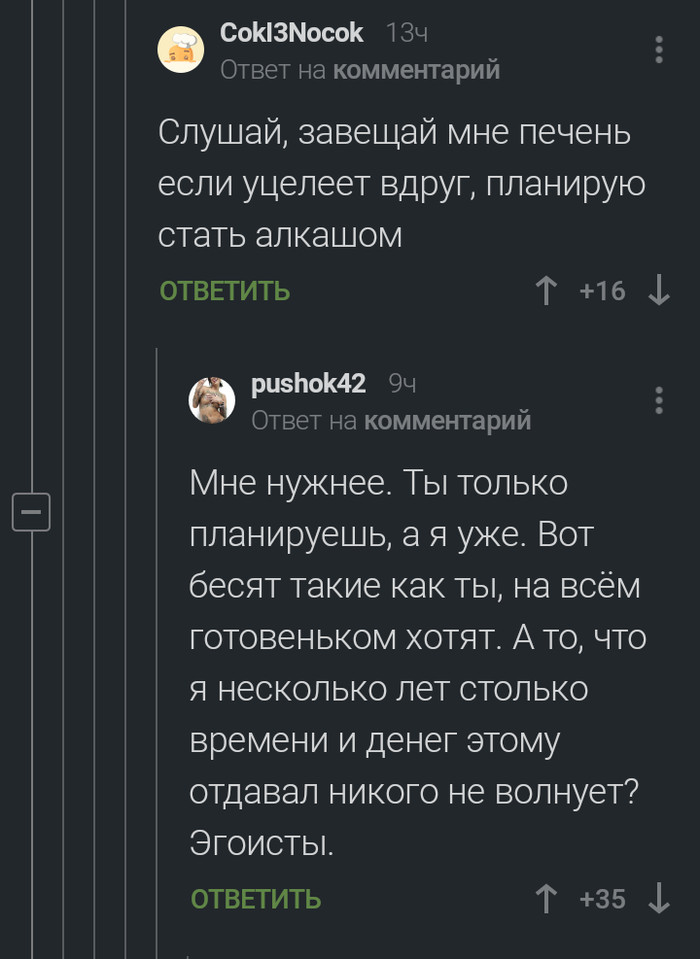Open three-dot menu on pushok42's comment
Viewport: 700px width, 959px height.
click(x=658, y=400)
